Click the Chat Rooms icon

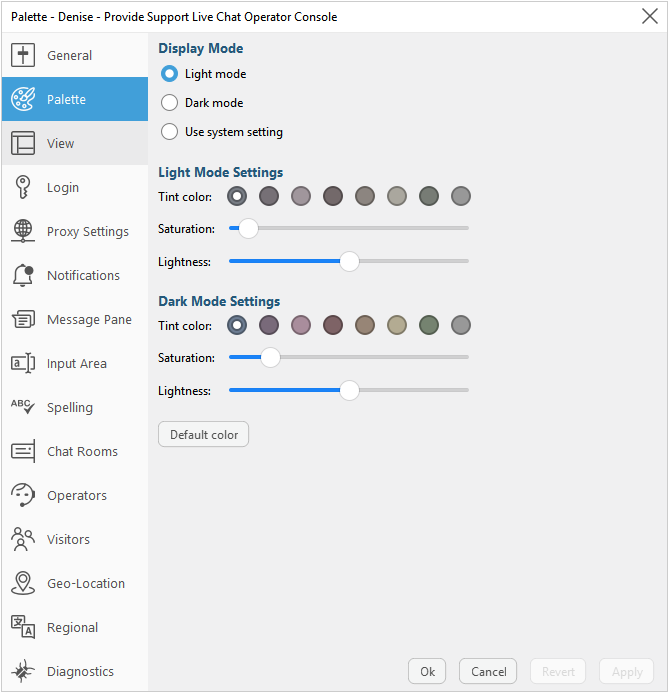click(x=23, y=451)
